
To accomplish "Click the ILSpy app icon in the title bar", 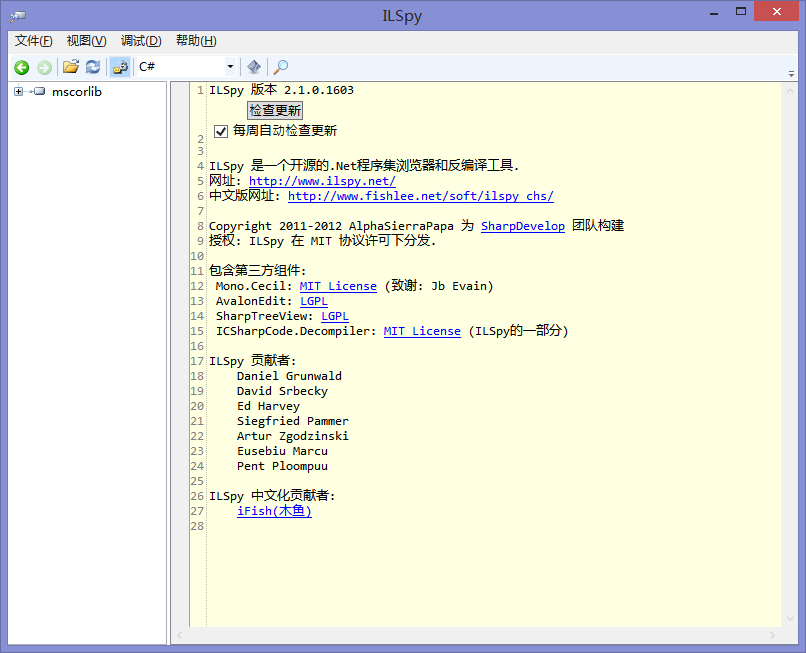I will (17, 16).
